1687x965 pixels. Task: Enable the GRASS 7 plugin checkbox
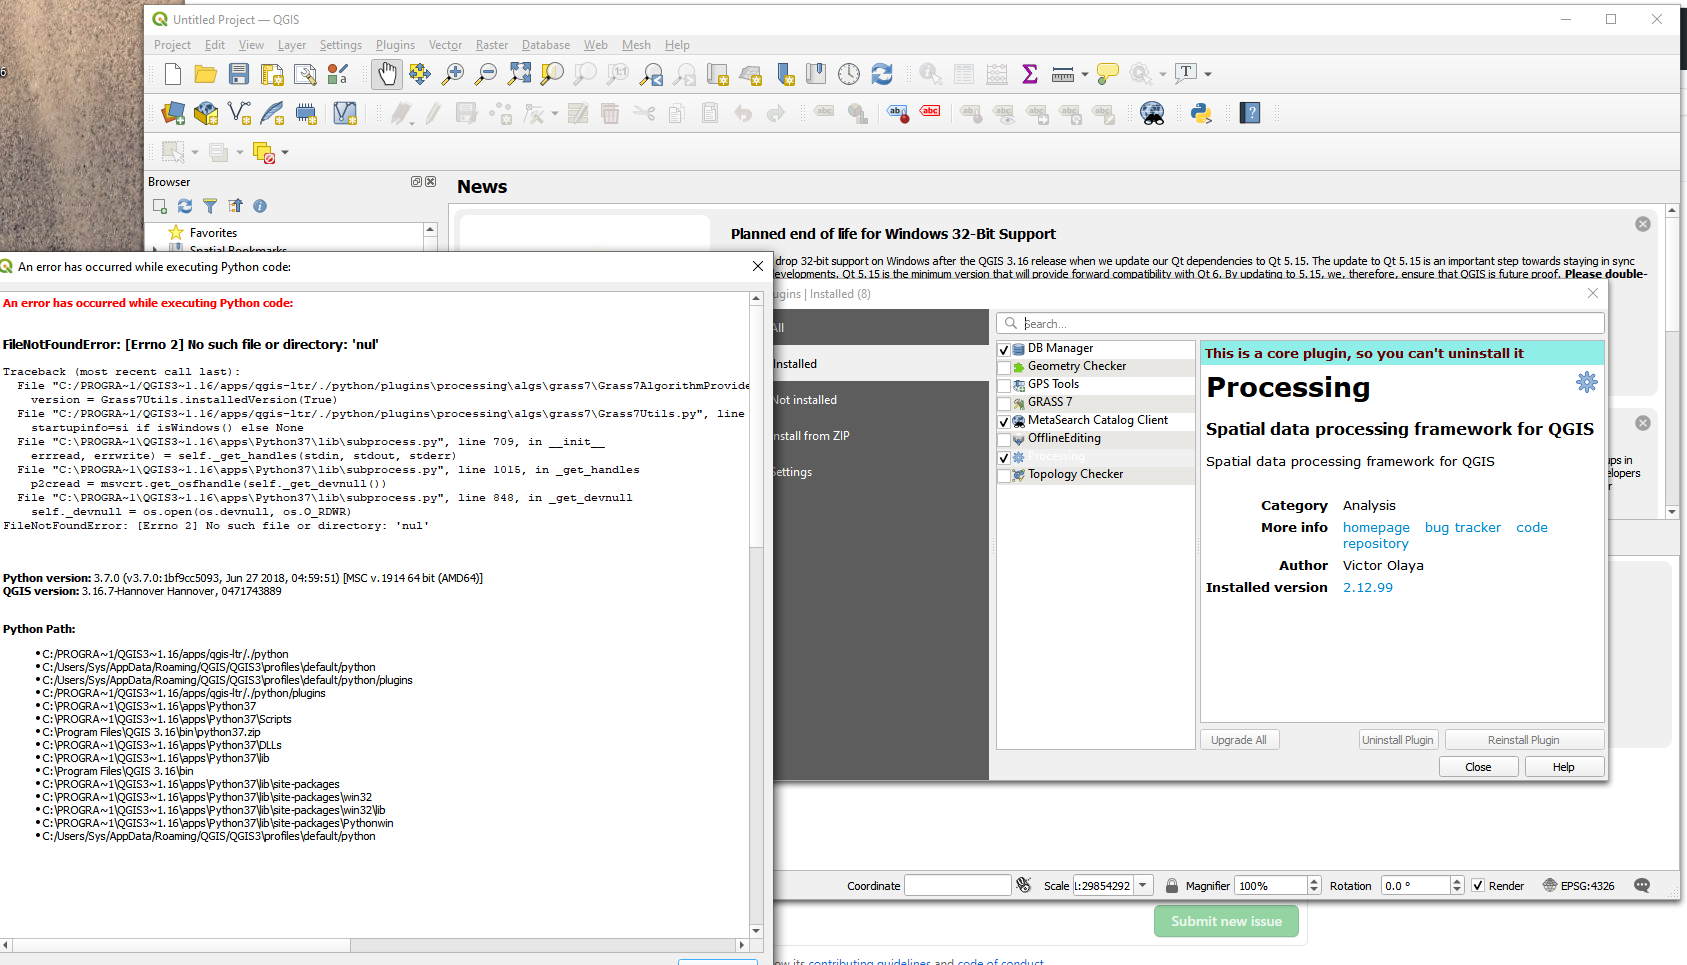click(x=1005, y=403)
